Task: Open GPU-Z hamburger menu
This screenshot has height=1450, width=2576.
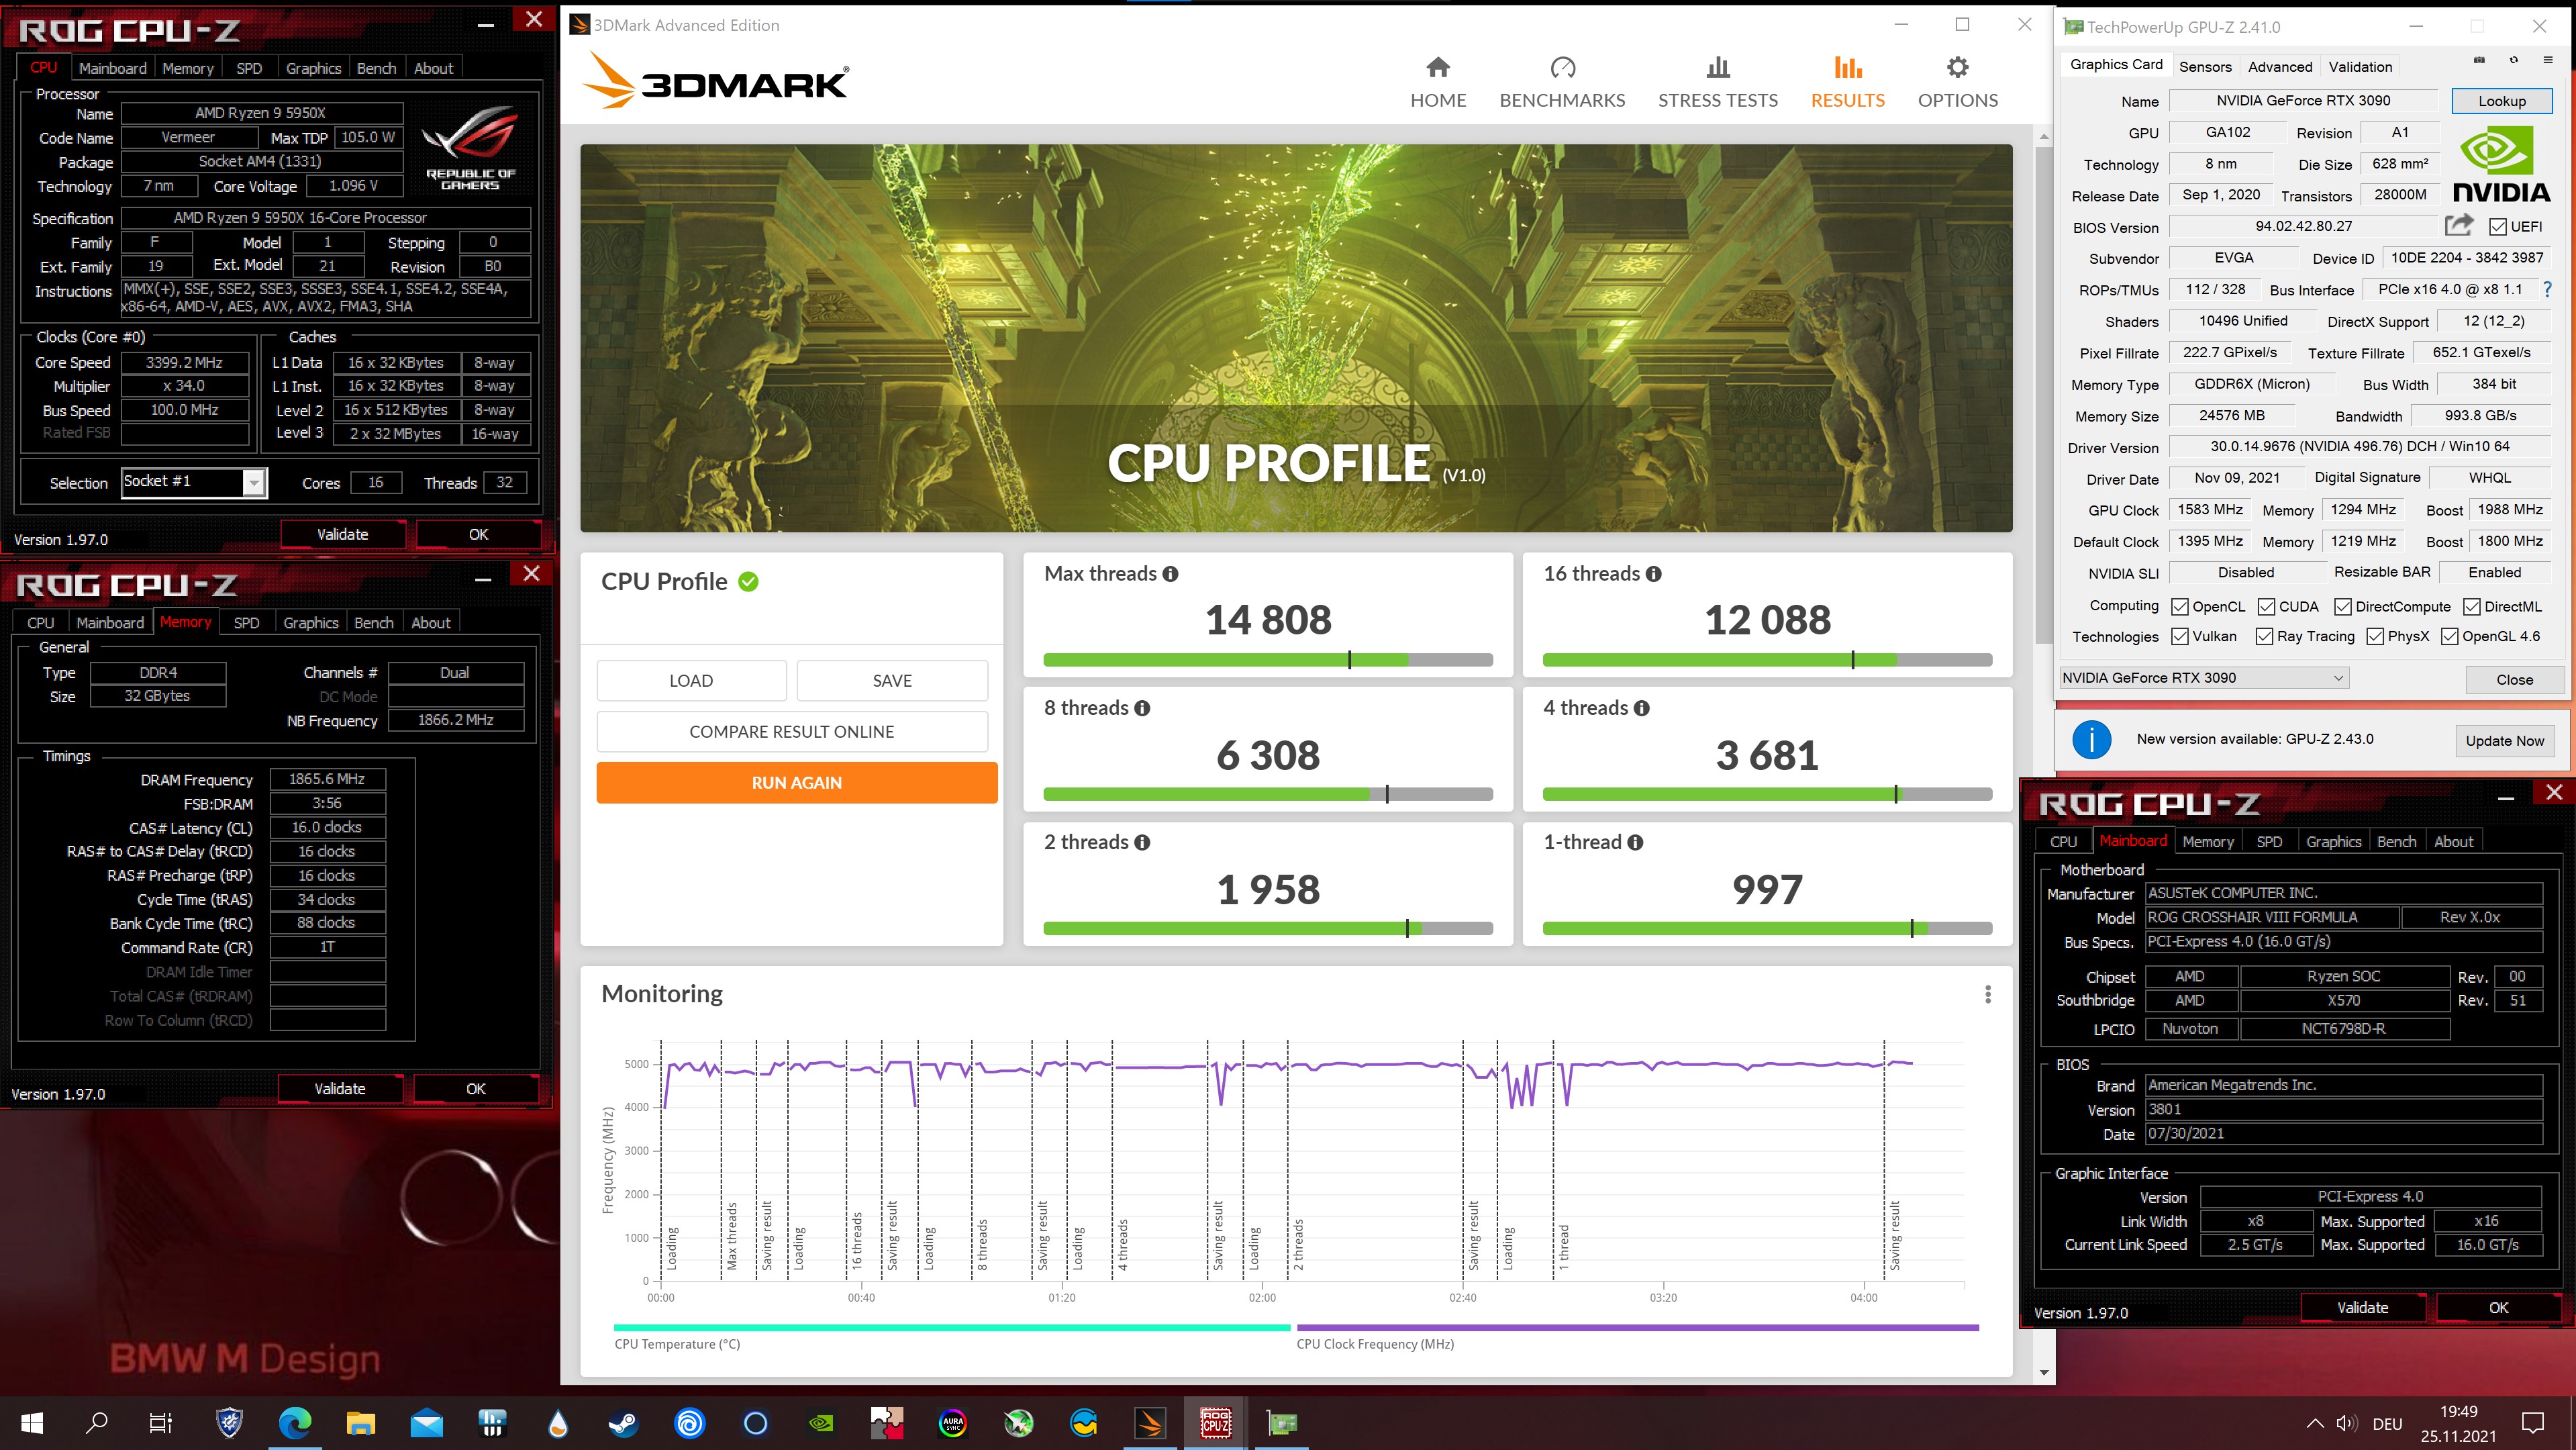Action: [2547, 60]
